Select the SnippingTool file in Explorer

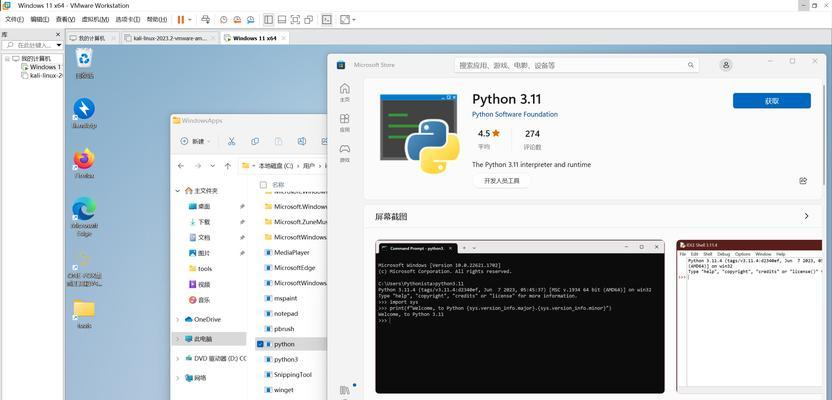(291, 375)
